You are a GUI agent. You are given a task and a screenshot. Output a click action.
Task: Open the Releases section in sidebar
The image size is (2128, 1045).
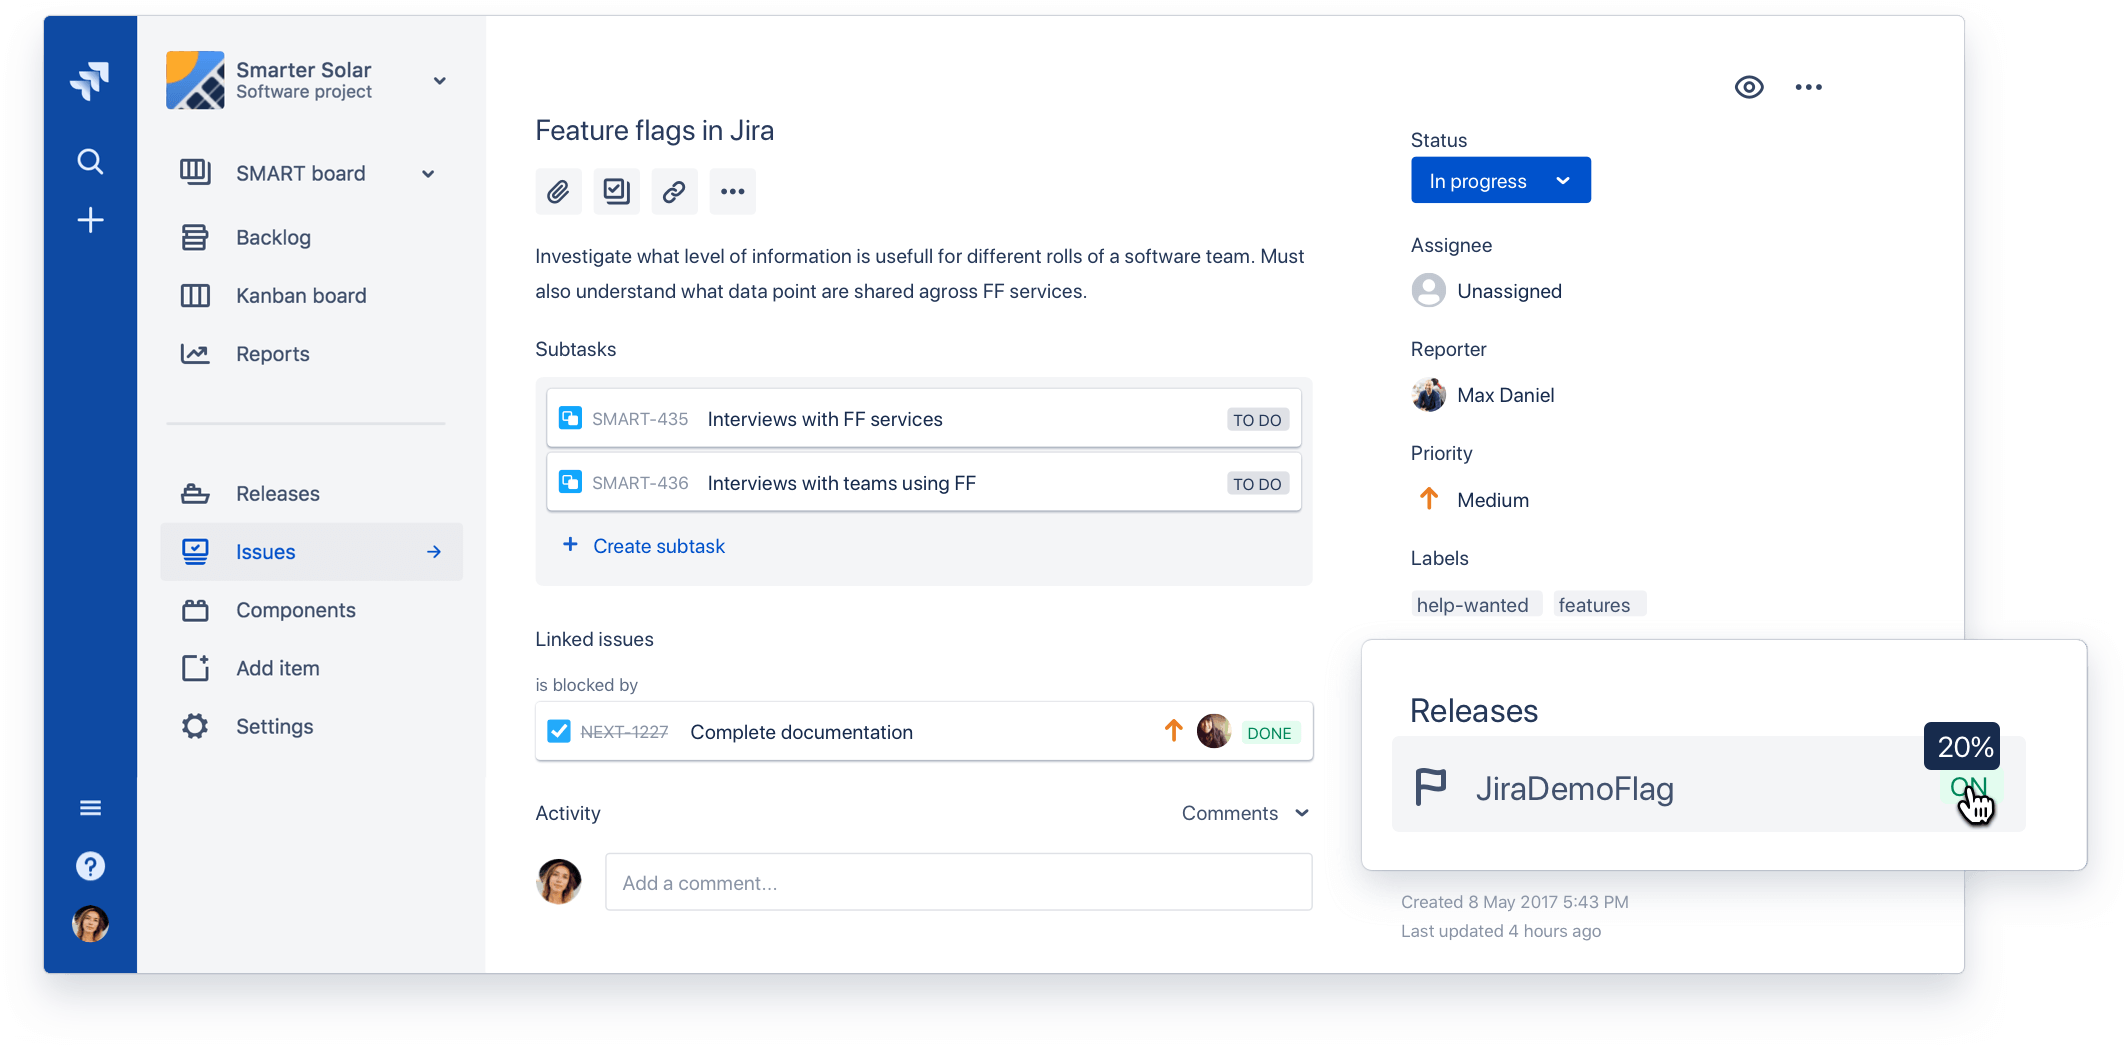point(277,493)
